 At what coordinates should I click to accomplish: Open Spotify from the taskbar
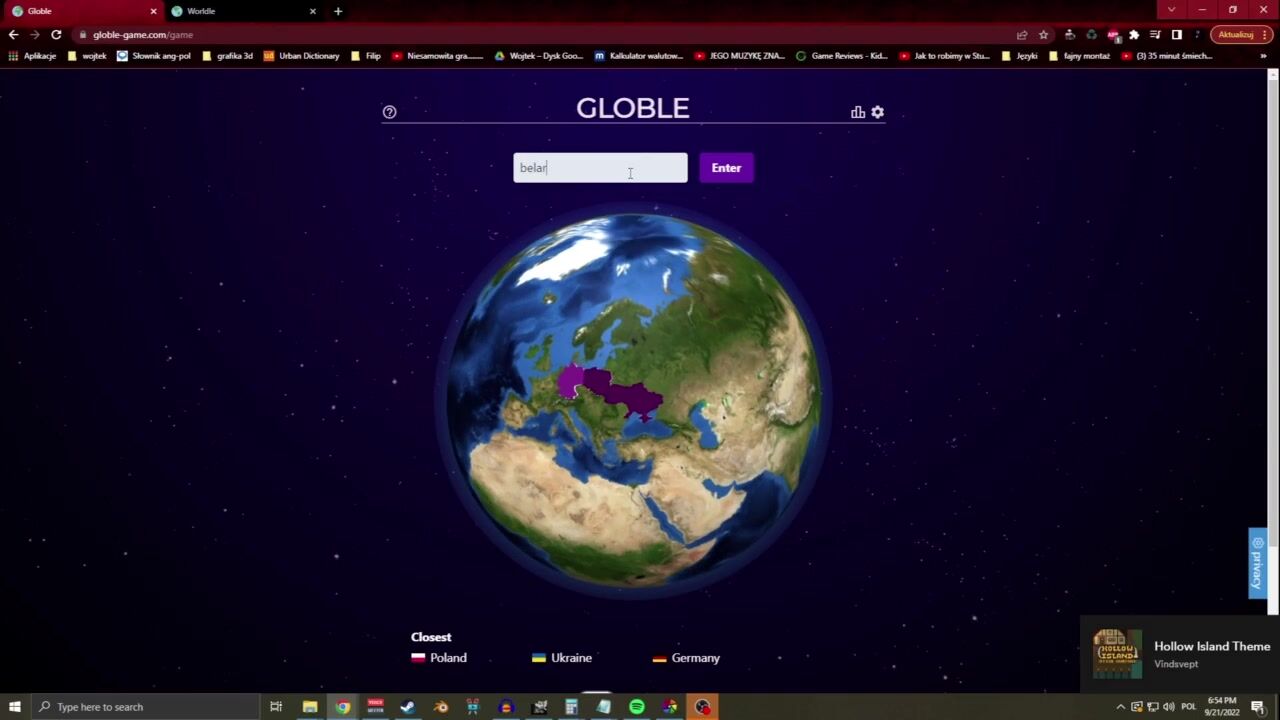[637, 707]
